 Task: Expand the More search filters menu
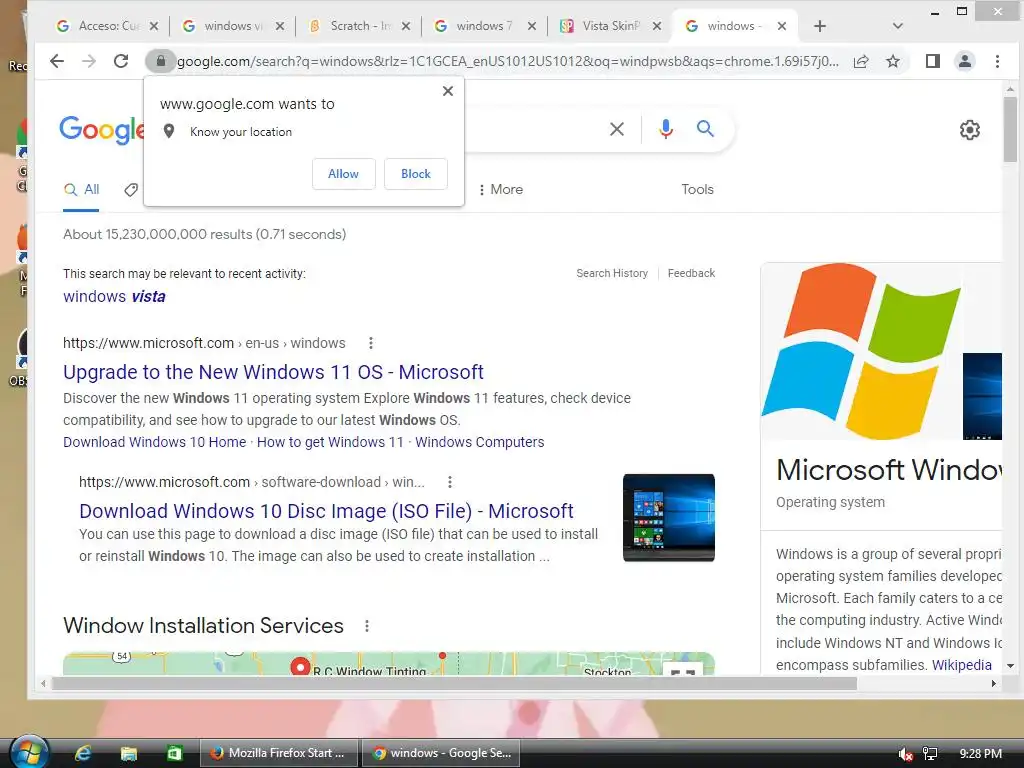pyautogui.click(x=501, y=189)
